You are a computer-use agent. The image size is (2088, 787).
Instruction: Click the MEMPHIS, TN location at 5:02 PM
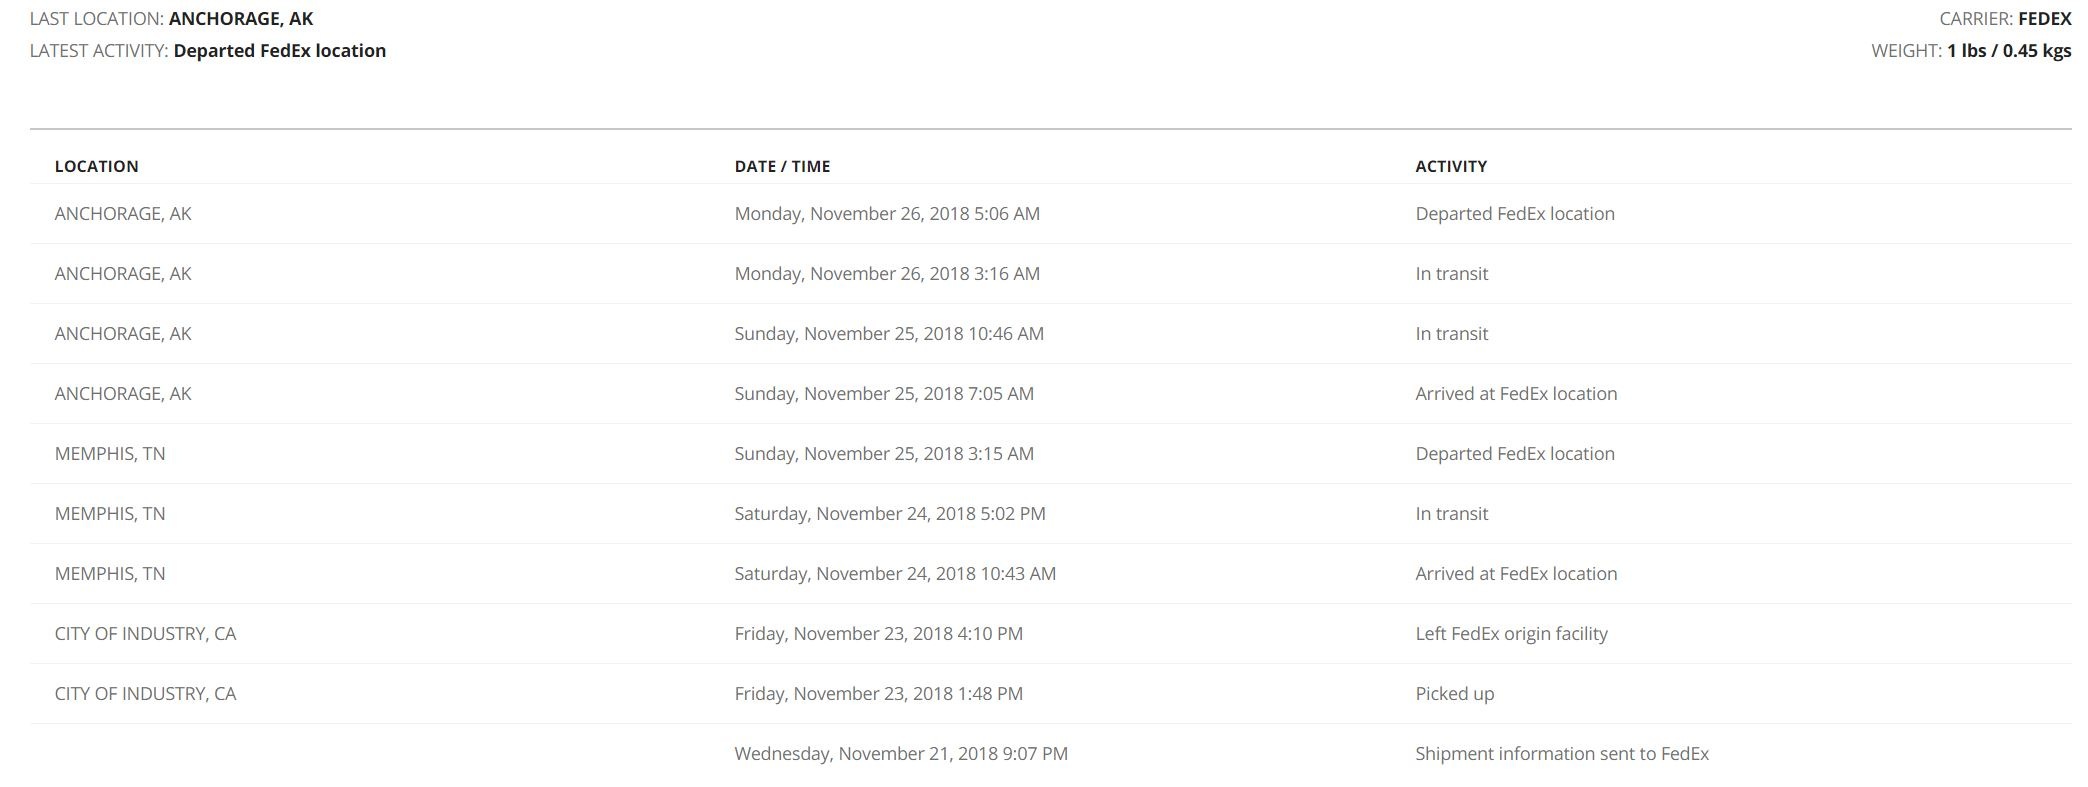(x=110, y=514)
